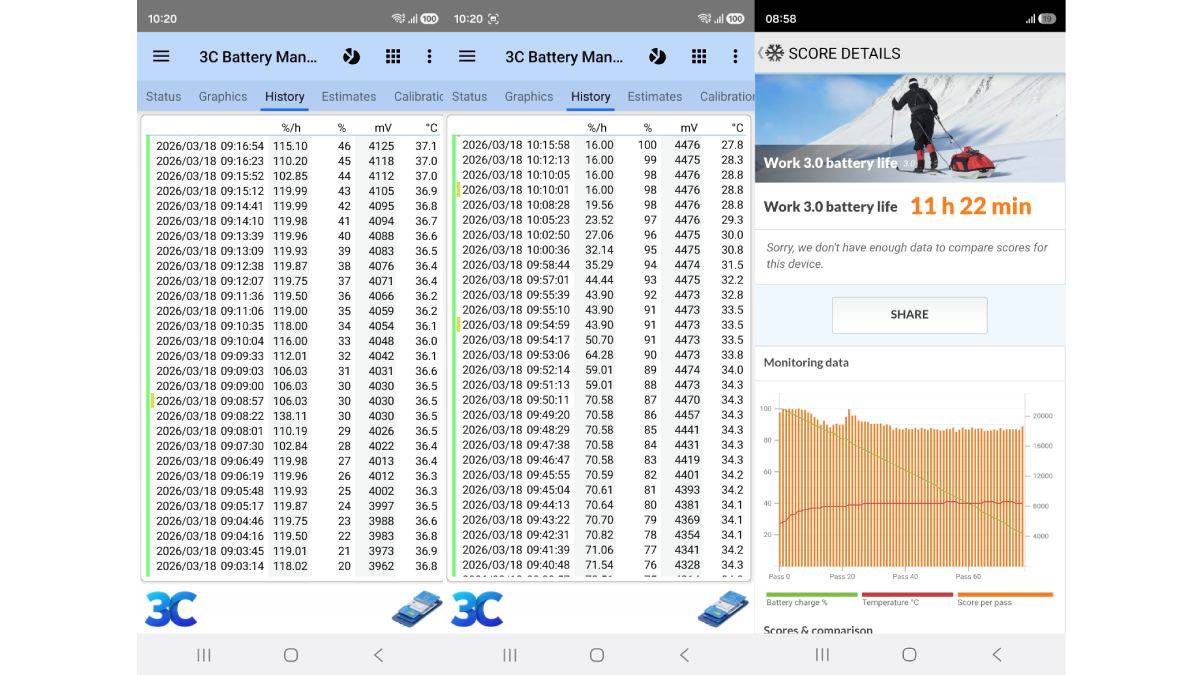This screenshot has height=675, width=1200.
Task: Open grid apps icon in left 3C toolbar
Action: 393,57
